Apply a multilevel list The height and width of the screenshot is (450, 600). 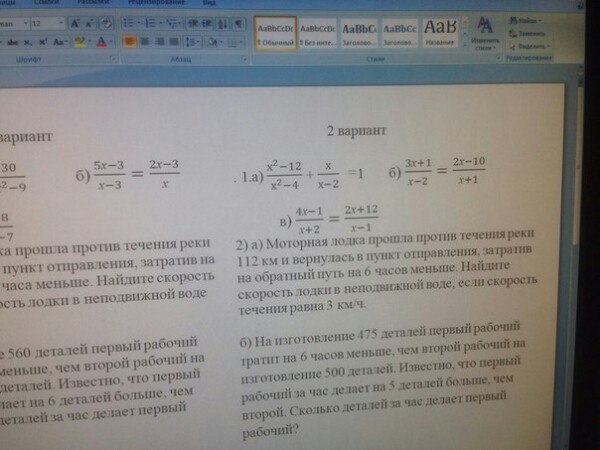173,24
